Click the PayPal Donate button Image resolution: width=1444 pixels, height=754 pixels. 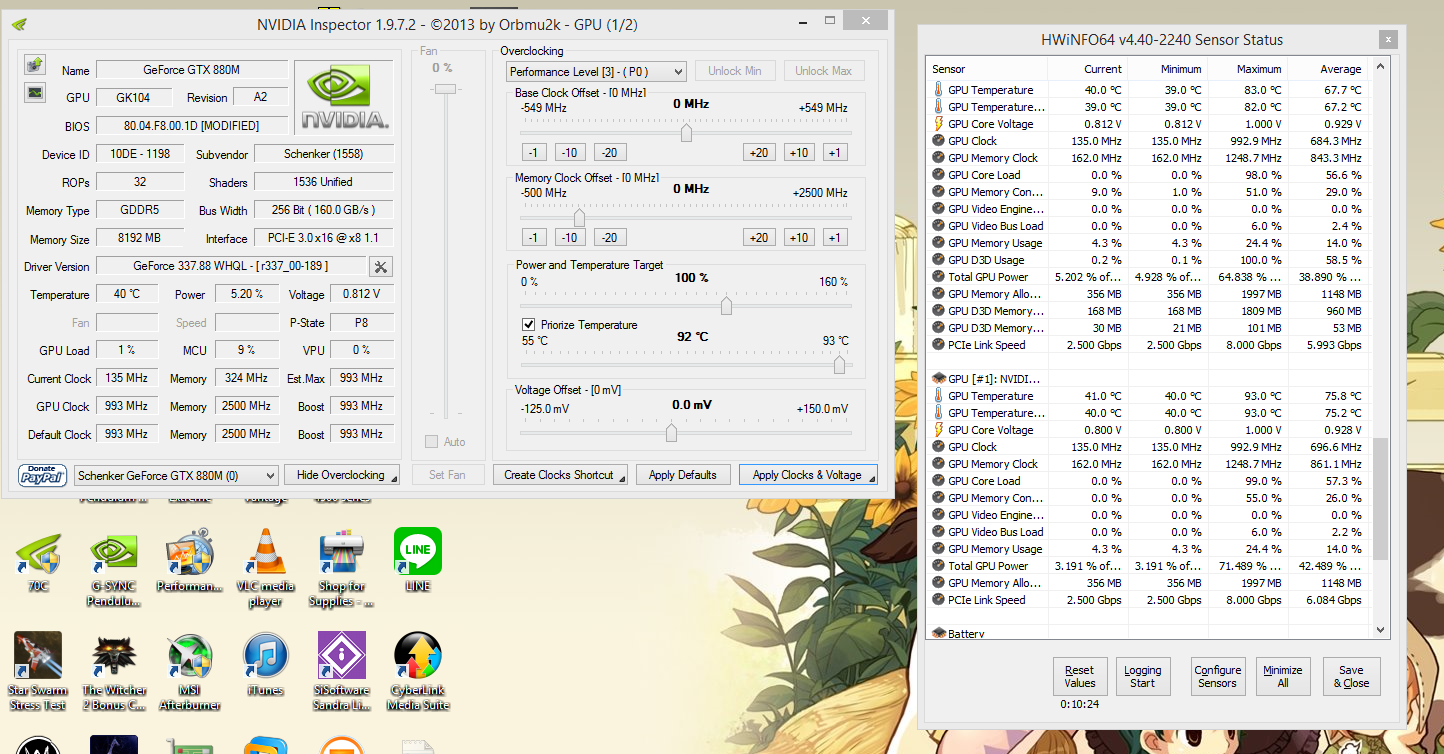[x=42, y=475]
